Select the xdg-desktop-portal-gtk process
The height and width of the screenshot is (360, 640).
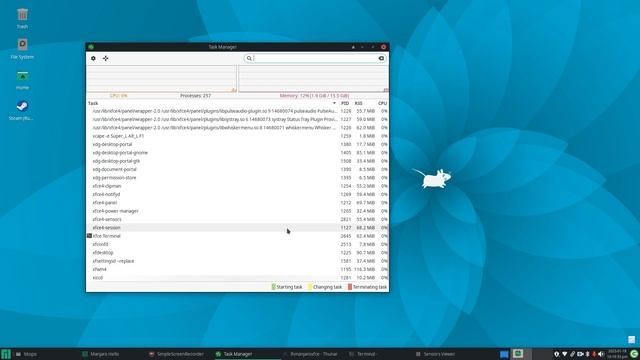click(238, 161)
